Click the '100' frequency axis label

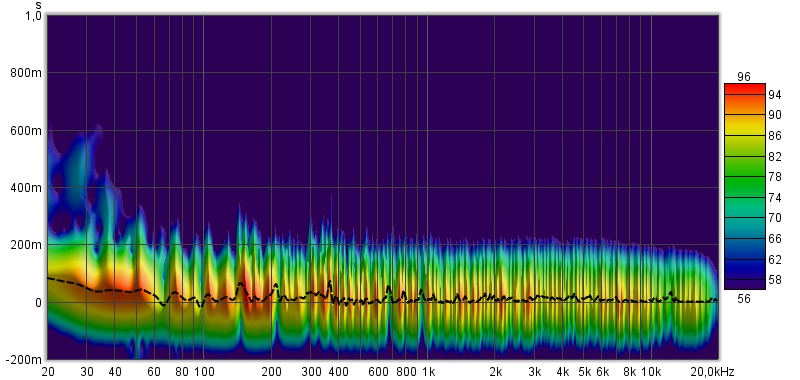click(204, 371)
